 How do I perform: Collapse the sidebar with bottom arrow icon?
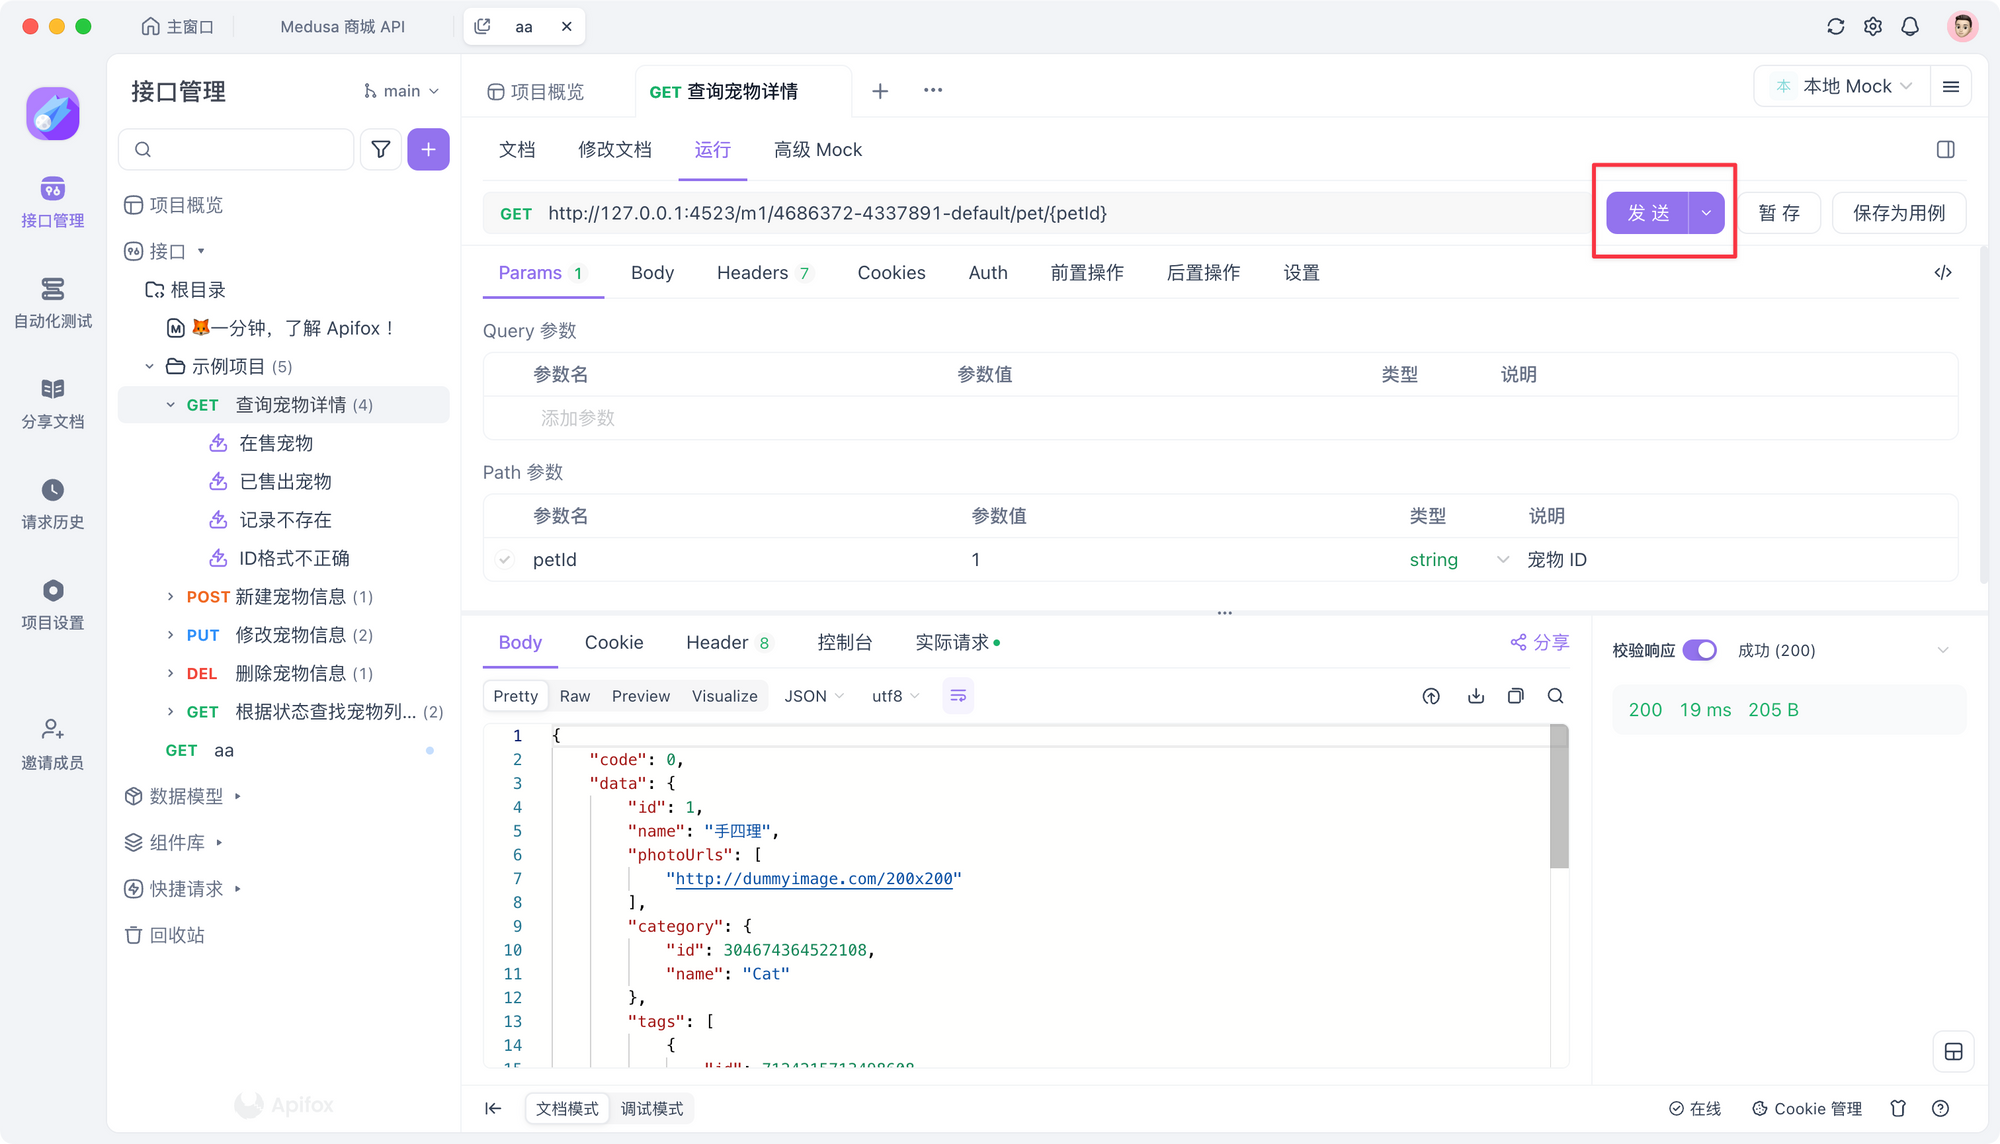coord(493,1108)
